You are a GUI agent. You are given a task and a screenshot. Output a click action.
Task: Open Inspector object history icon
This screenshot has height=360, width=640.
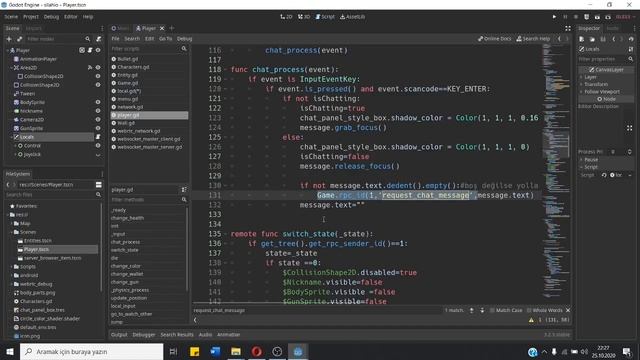tap(631, 39)
